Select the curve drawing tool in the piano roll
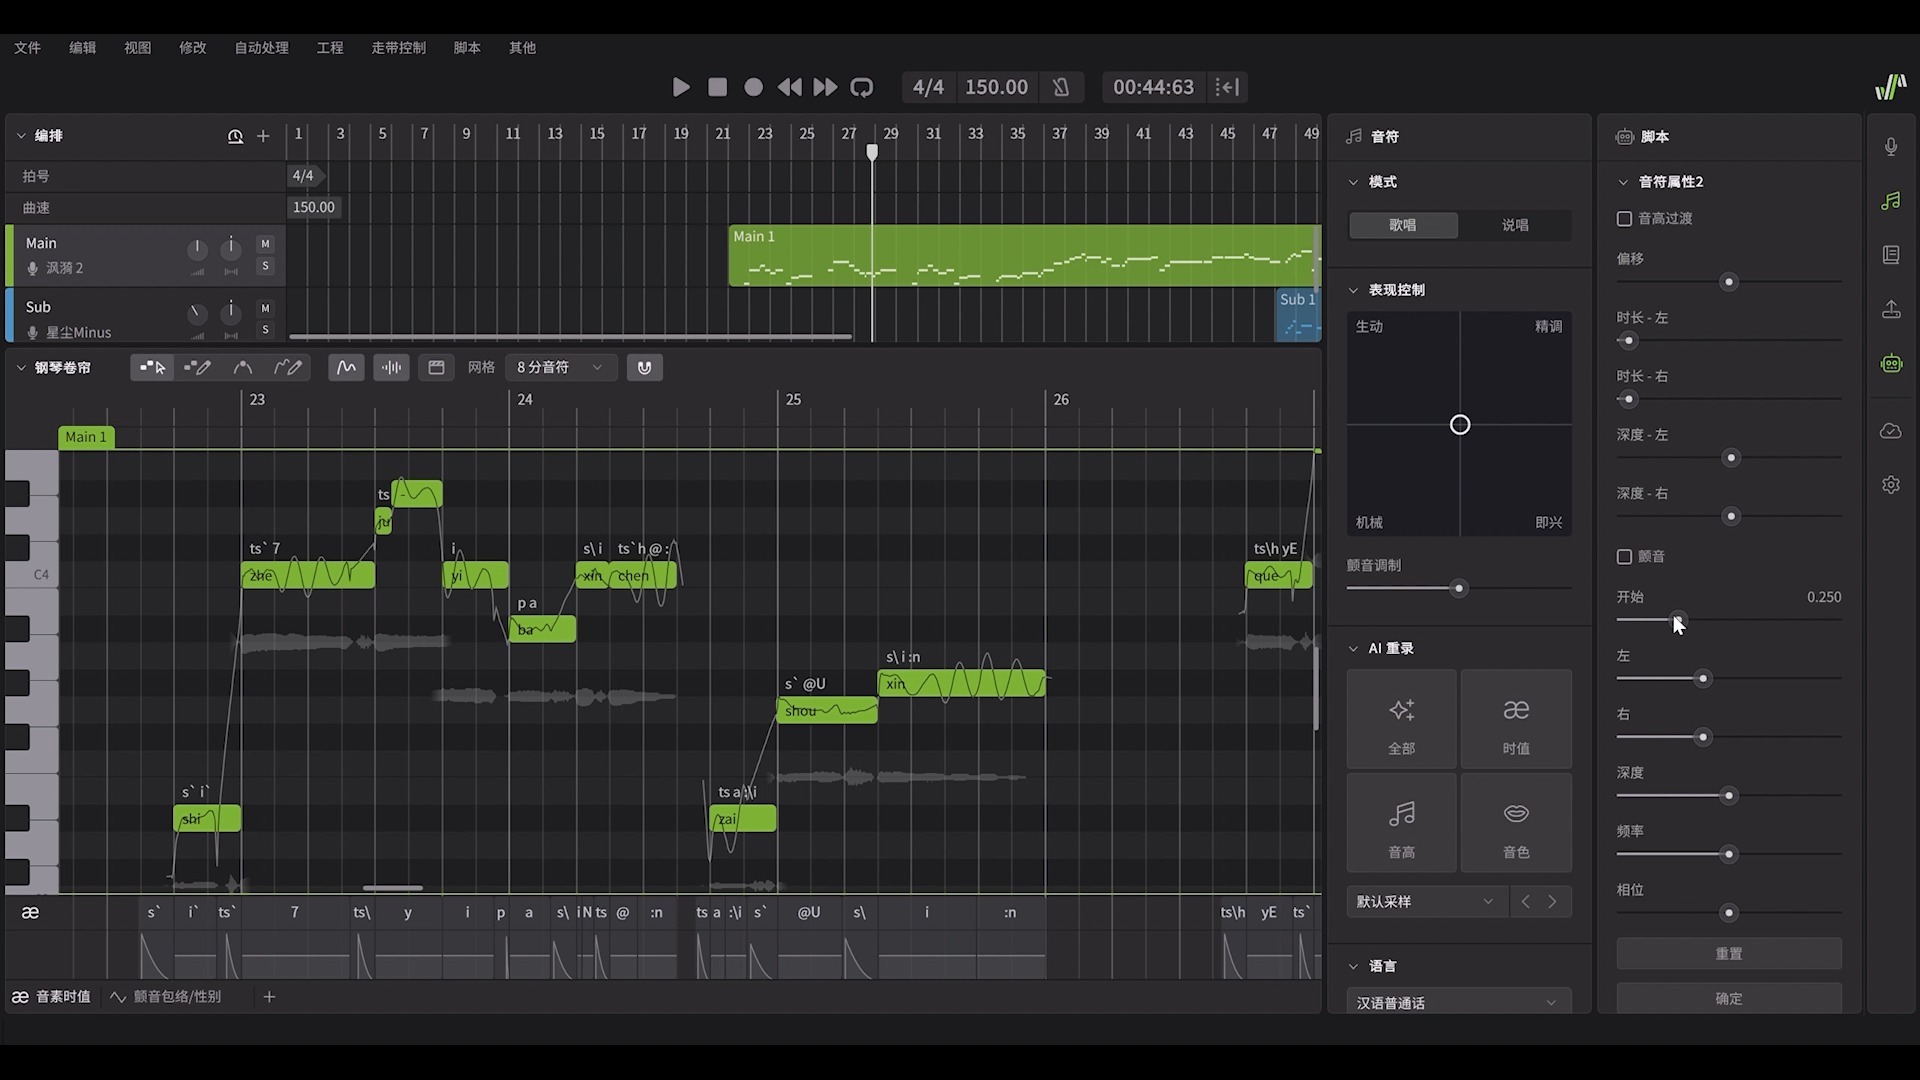Image resolution: width=1920 pixels, height=1080 pixels. click(x=243, y=367)
